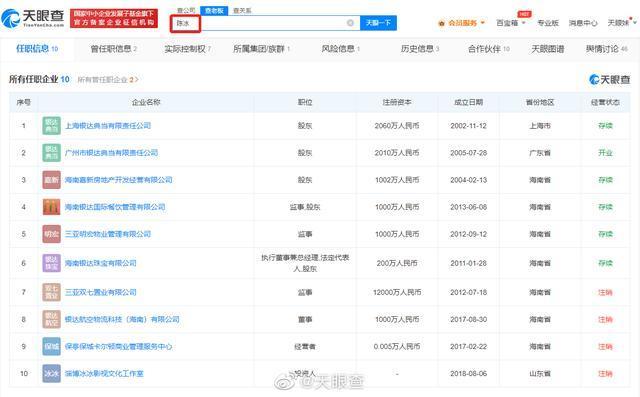Open the 曾任职信息 tab
This screenshot has height=397, width=640.
(113, 49)
